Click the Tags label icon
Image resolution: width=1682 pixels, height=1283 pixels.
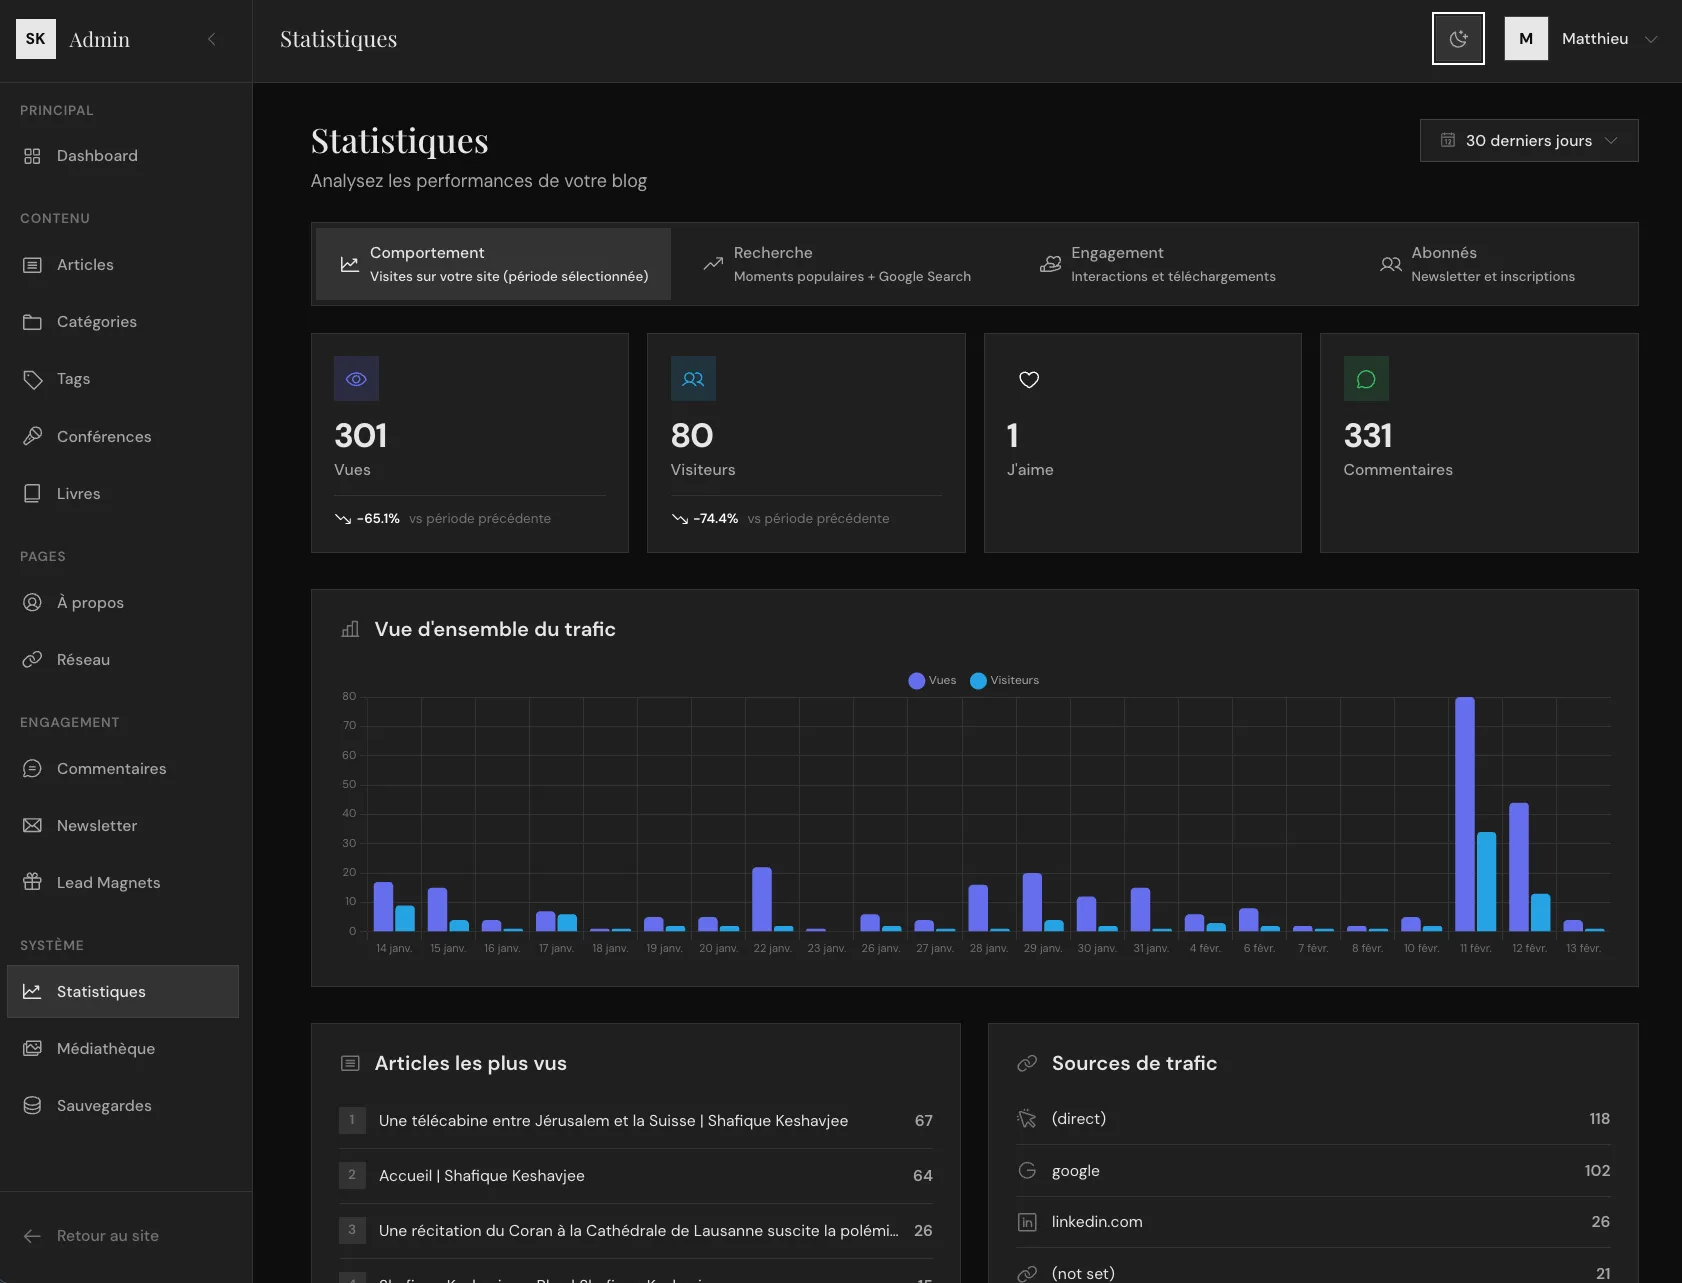[33, 378]
